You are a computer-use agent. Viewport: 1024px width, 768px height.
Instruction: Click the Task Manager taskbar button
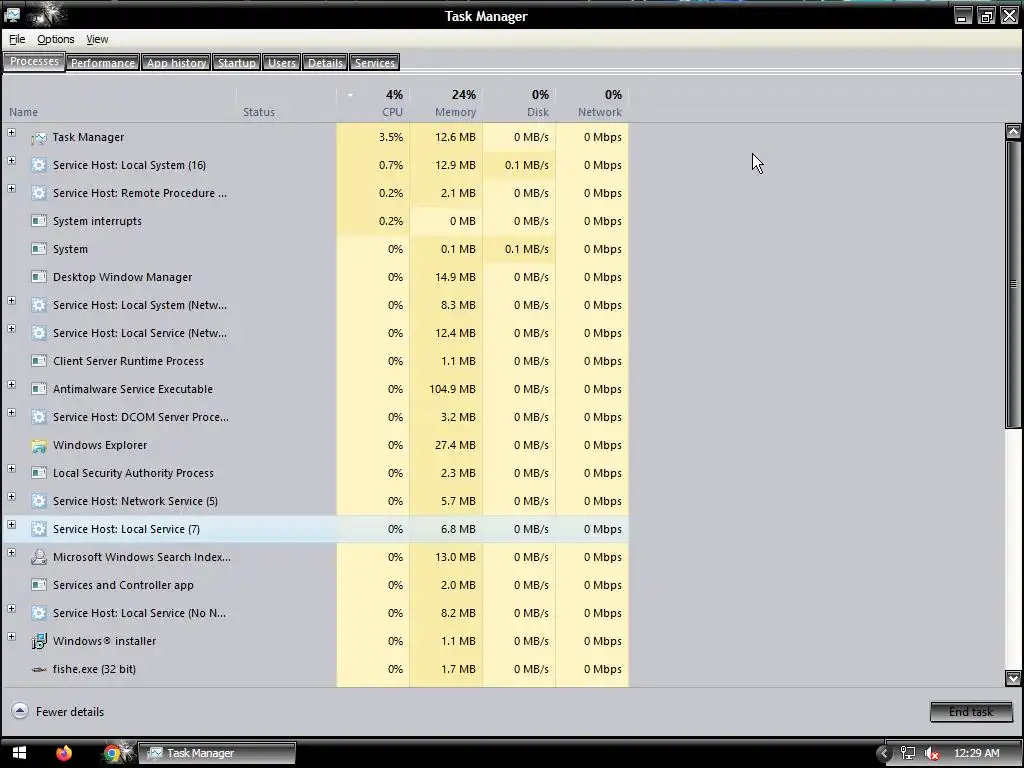pos(217,753)
